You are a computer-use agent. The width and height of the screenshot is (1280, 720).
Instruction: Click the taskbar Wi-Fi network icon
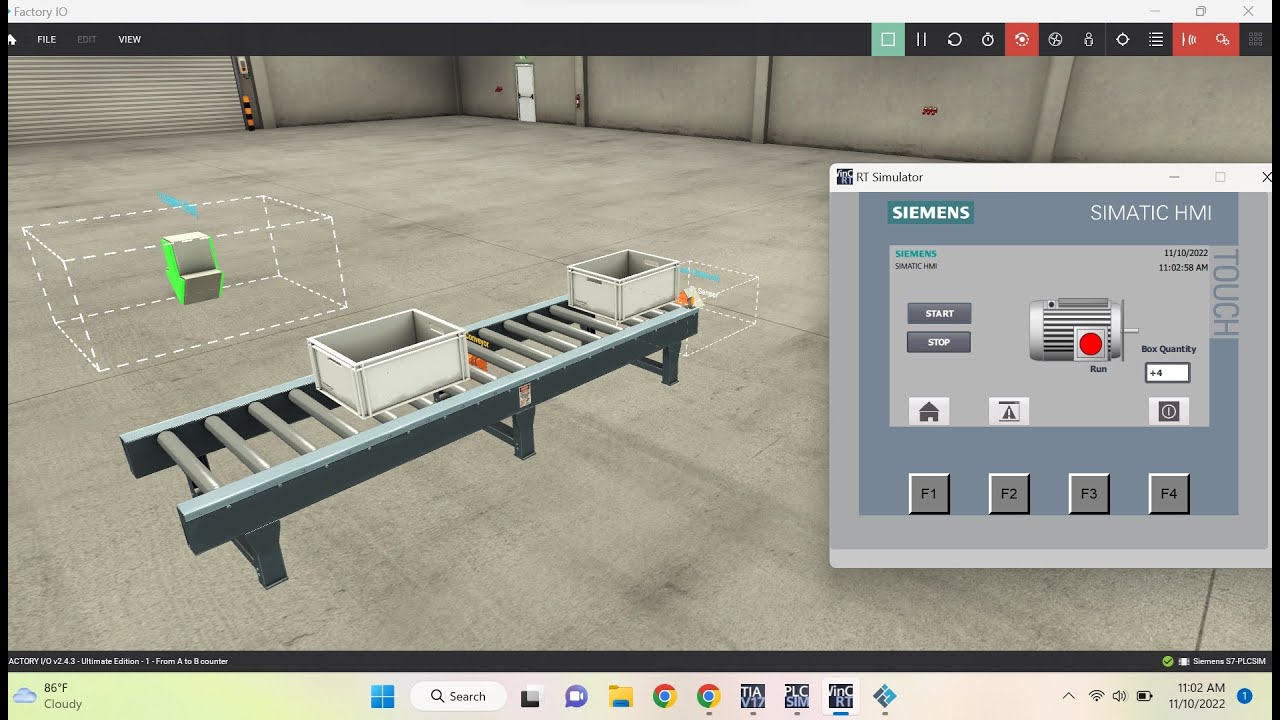[x=1096, y=696]
